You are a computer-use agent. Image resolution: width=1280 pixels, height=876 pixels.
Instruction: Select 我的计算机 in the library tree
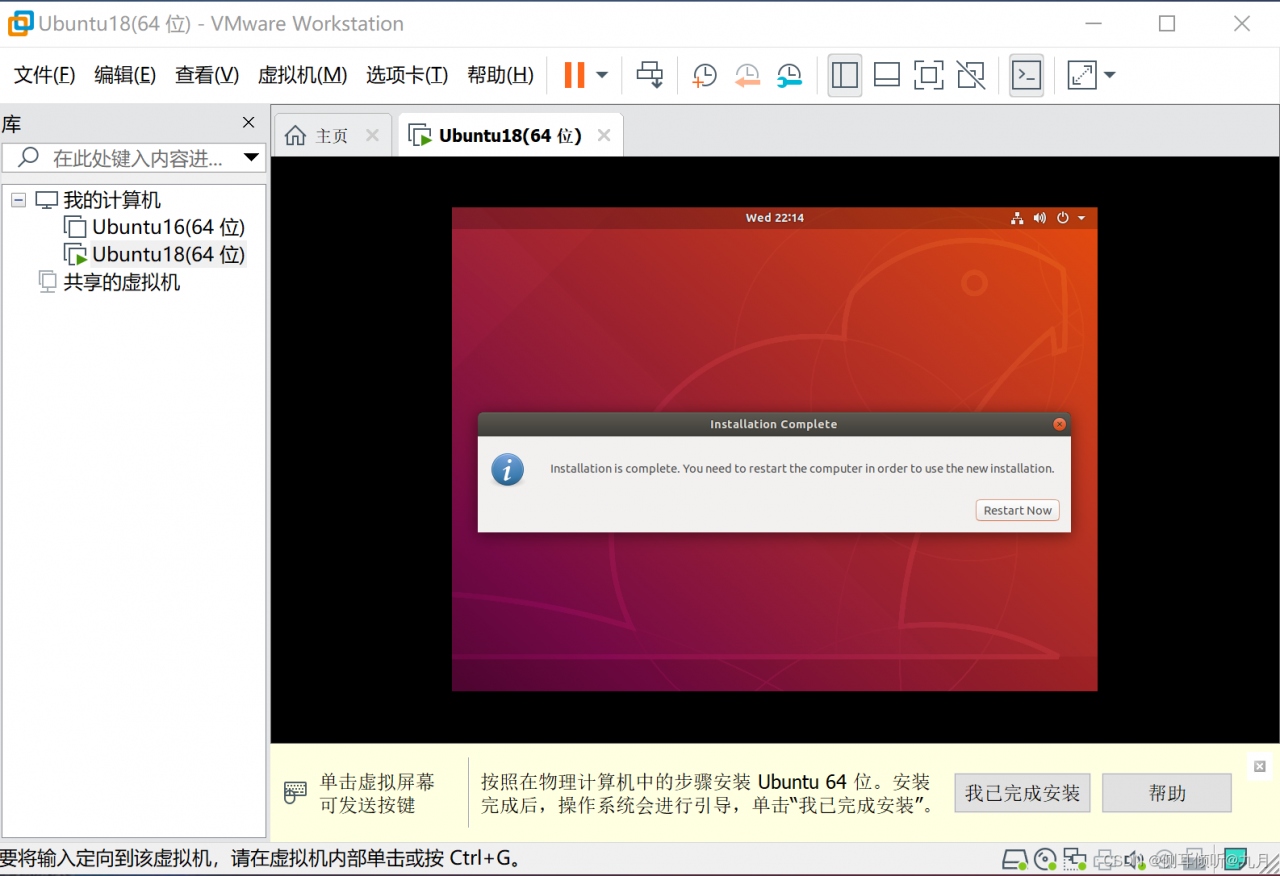(x=112, y=200)
